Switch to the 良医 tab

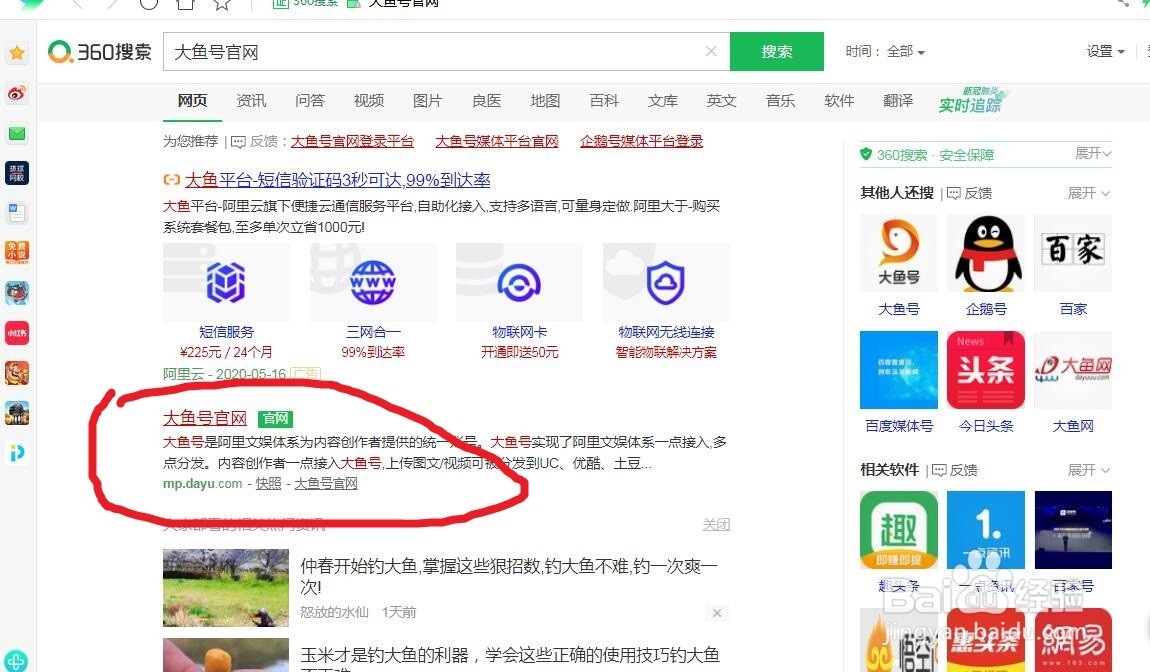[486, 101]
